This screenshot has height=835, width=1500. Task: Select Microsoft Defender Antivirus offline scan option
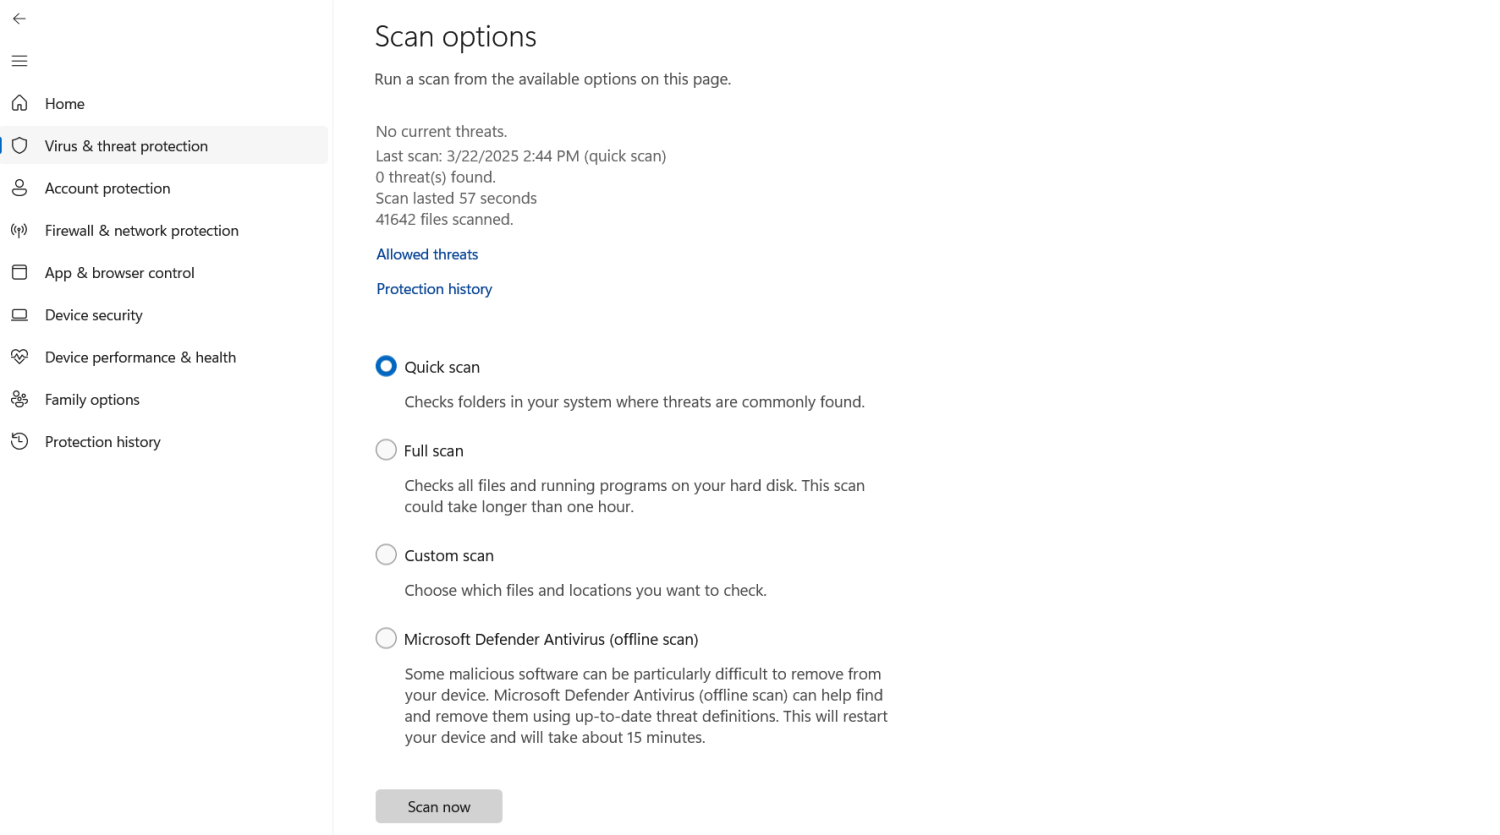386,638
